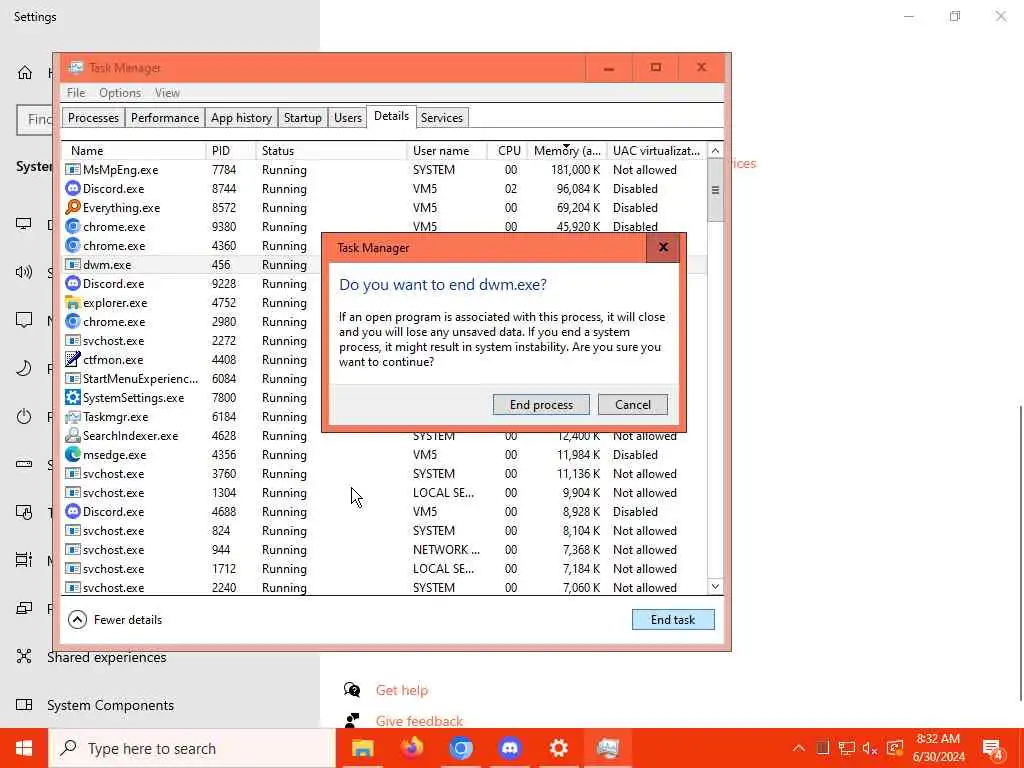Open Settings gear on taskbar
Image resolution: width=1024 pixels, height=768 pixels.
pos(558,748)
